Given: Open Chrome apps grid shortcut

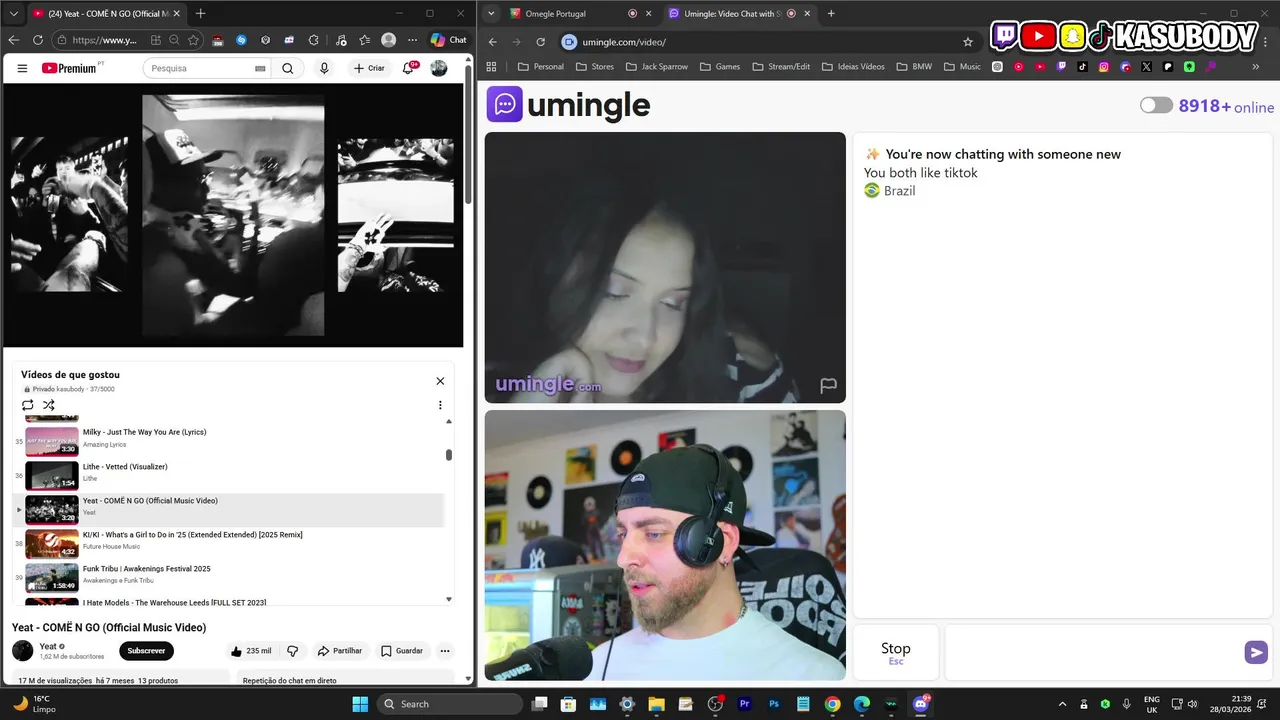Looking at the screenshot, I should pyautogui.click(x=491, y=67).
